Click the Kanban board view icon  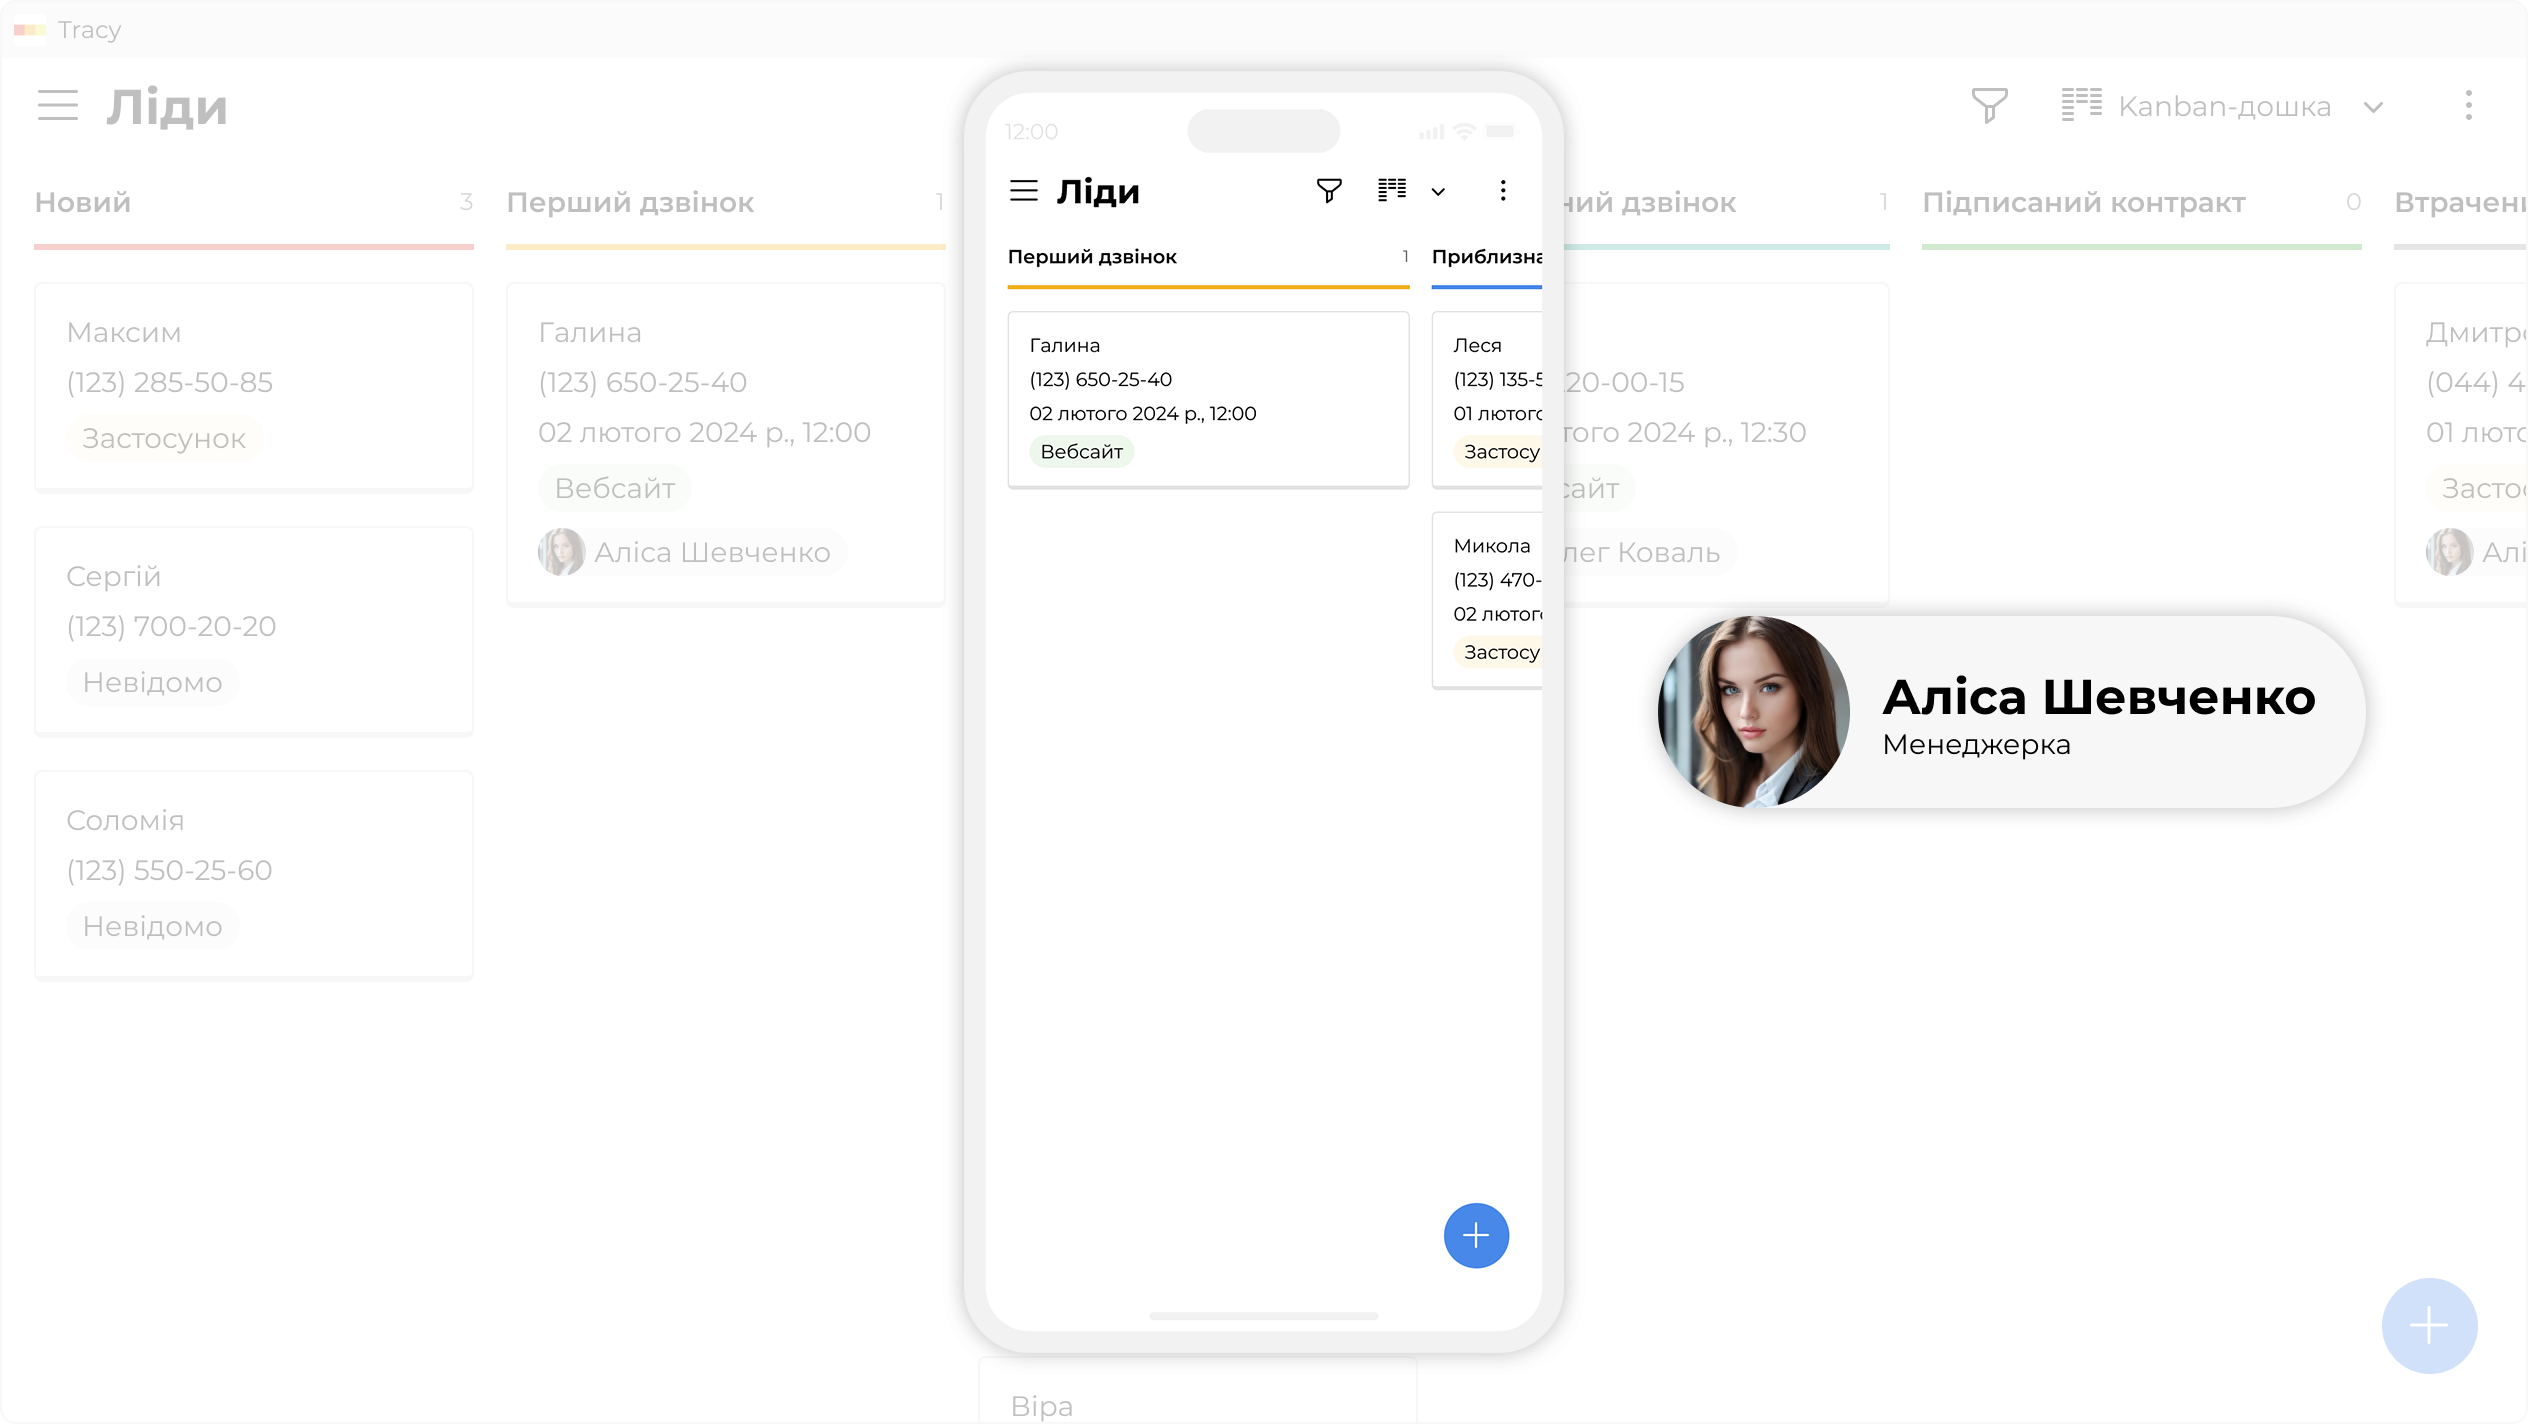click(x=2081, y=105)
